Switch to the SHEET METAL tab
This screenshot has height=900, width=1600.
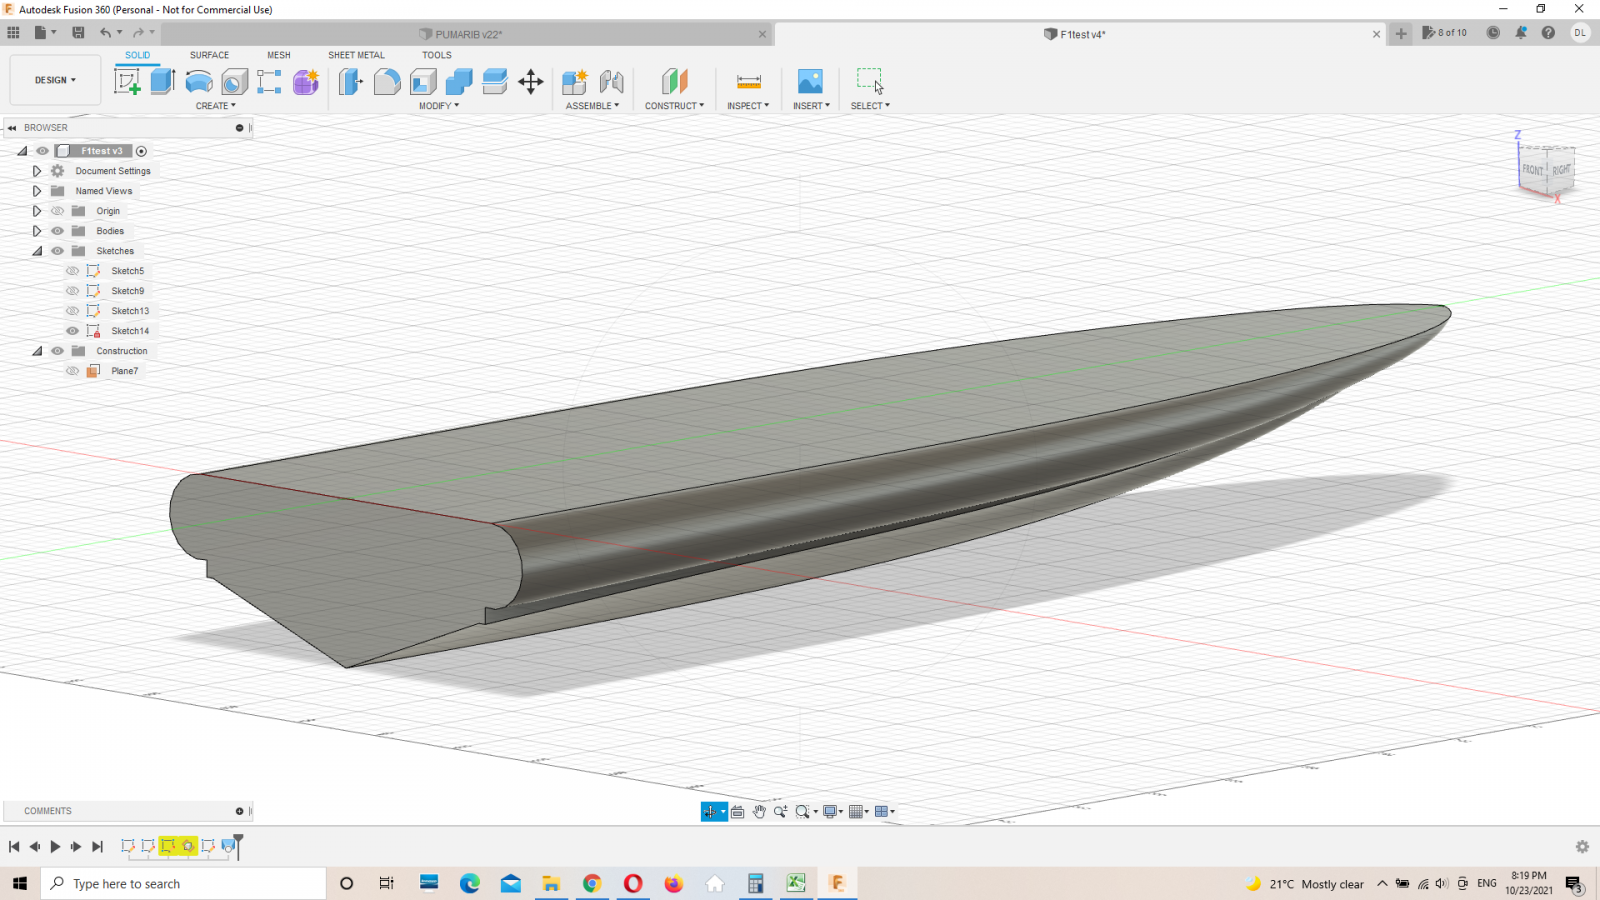coord(356,55)
